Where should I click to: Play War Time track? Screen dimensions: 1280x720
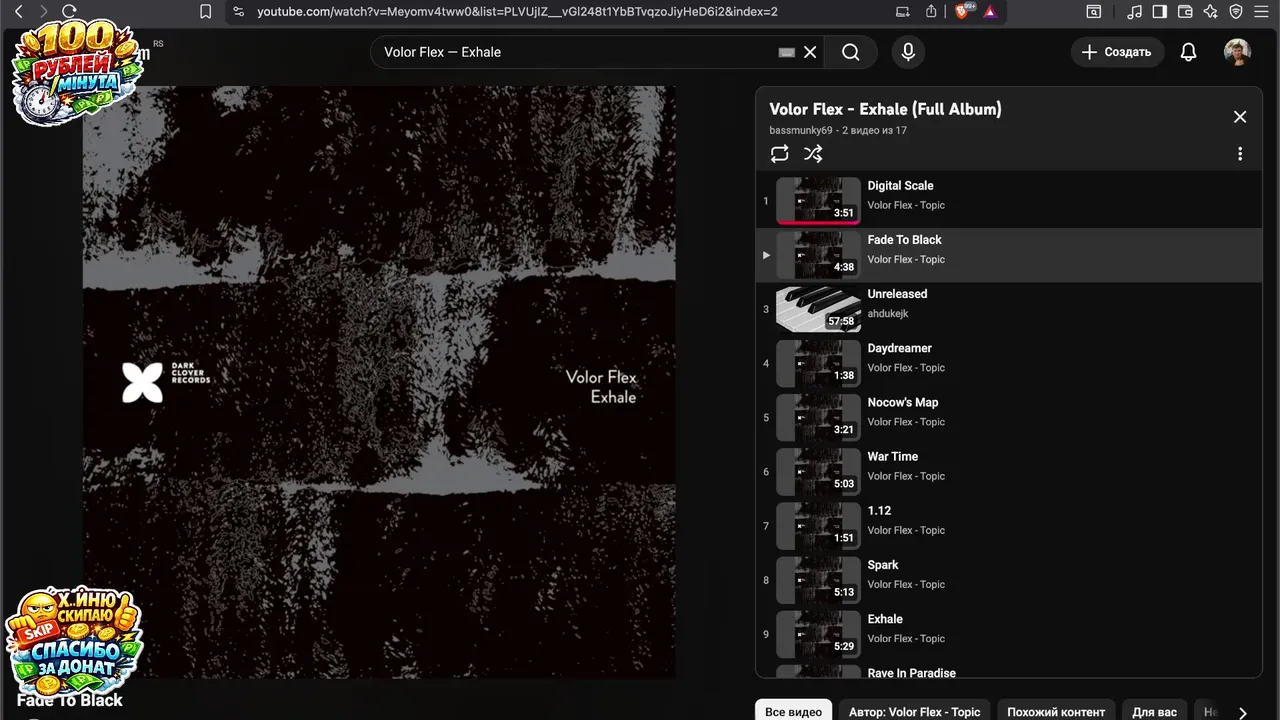(1008, 471)
